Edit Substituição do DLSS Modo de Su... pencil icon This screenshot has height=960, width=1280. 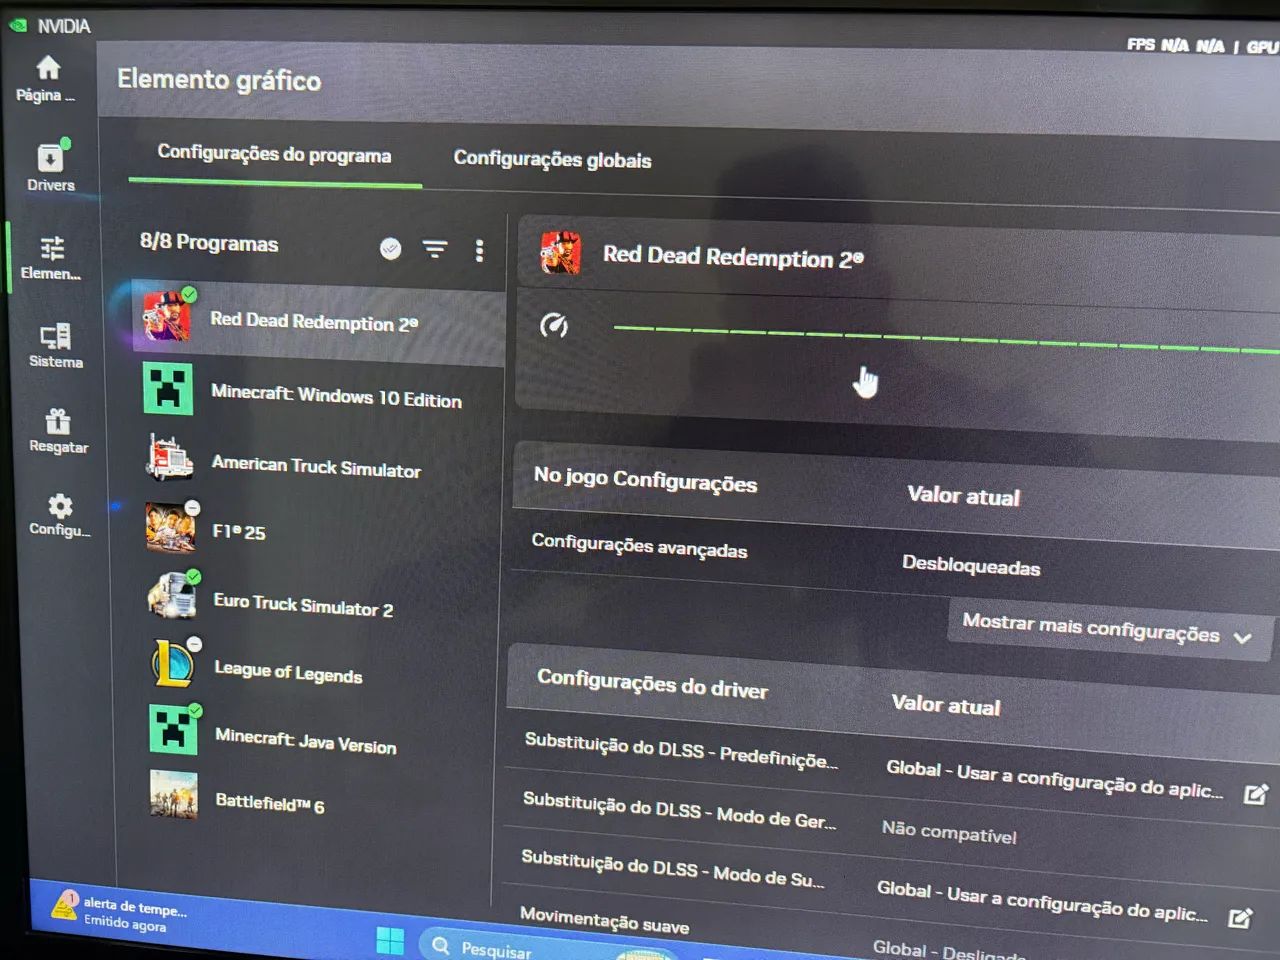[1240, 918]
